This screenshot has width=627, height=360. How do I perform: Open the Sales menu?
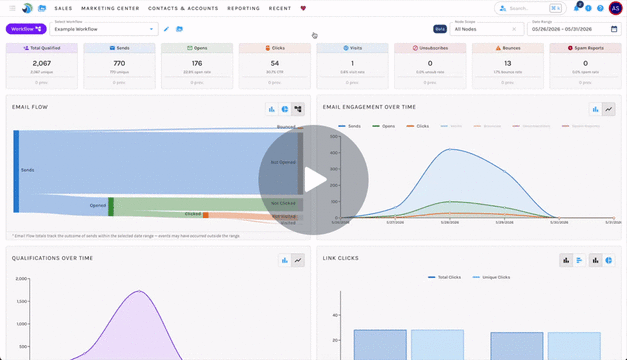coord(63,8)
